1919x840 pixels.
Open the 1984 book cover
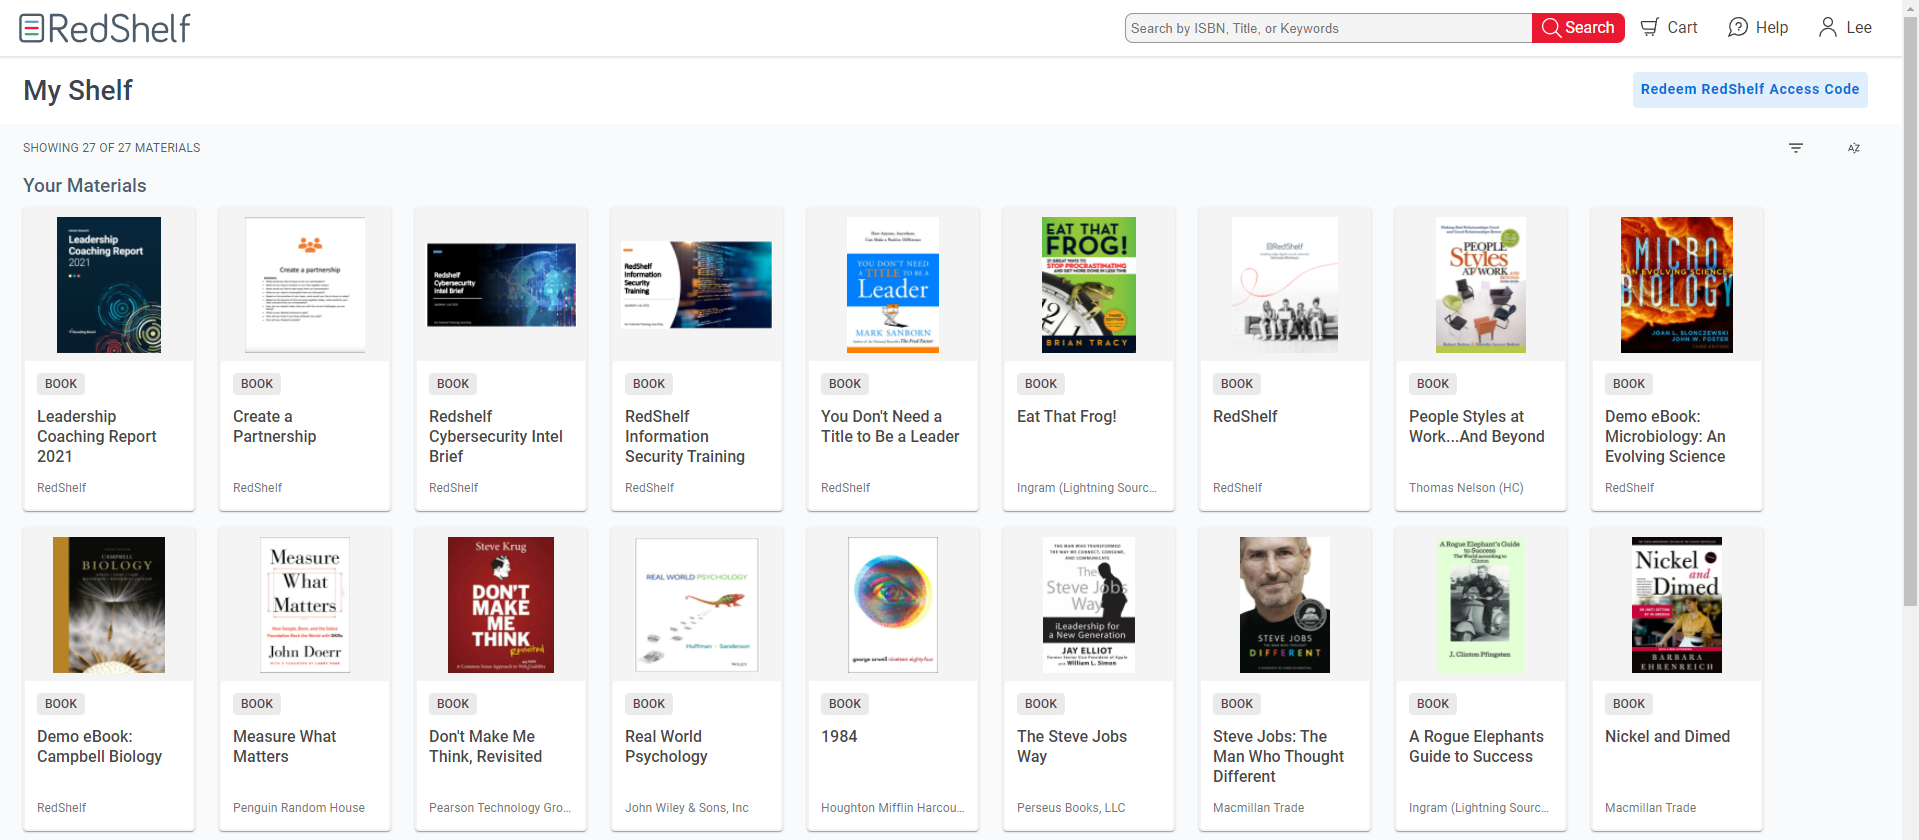(893, 605)
